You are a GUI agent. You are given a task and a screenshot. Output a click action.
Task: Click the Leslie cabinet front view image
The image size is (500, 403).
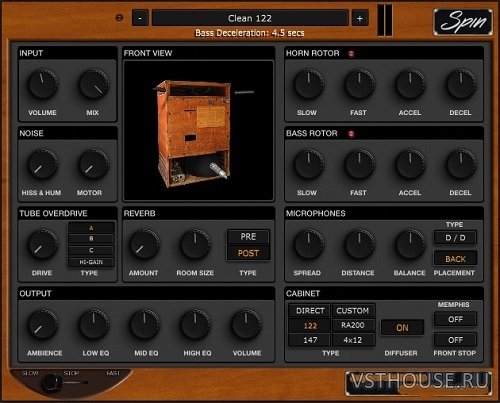(198, 131)
